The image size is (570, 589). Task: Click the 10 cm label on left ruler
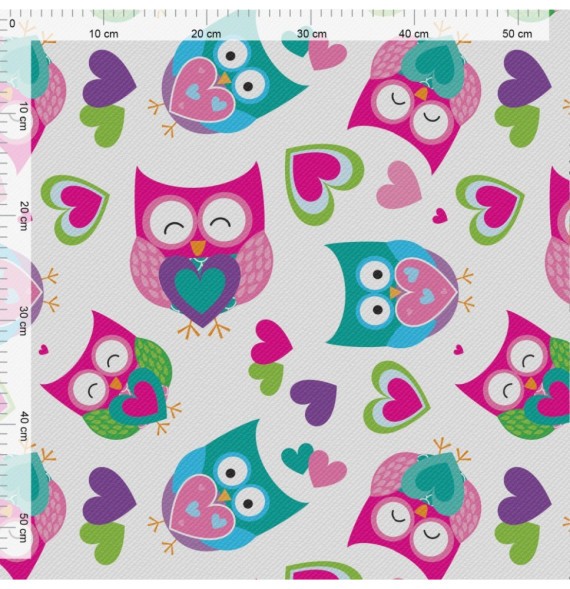coord(23,116)
